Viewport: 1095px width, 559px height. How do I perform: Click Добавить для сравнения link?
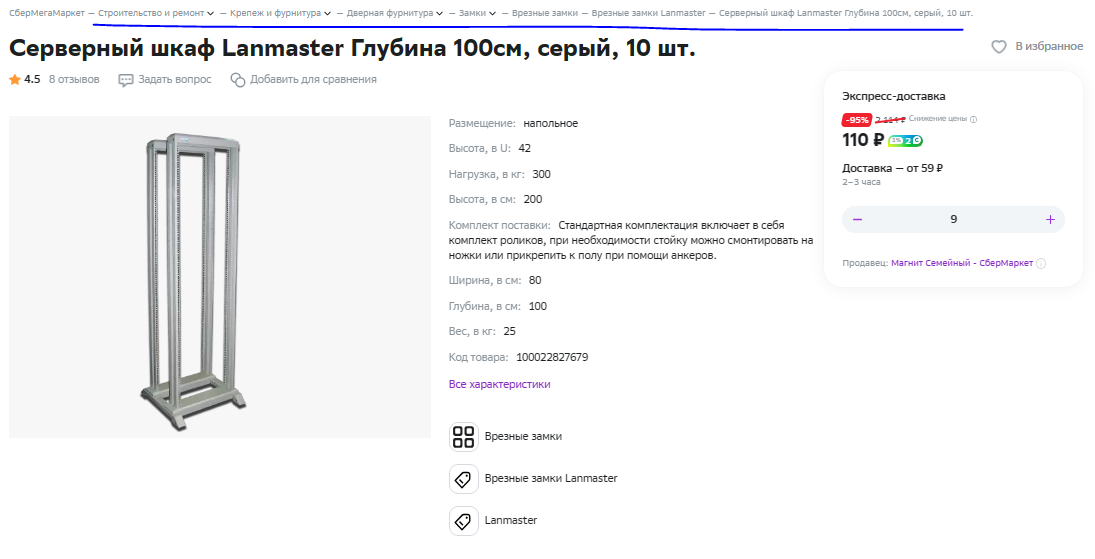point(314,80)
